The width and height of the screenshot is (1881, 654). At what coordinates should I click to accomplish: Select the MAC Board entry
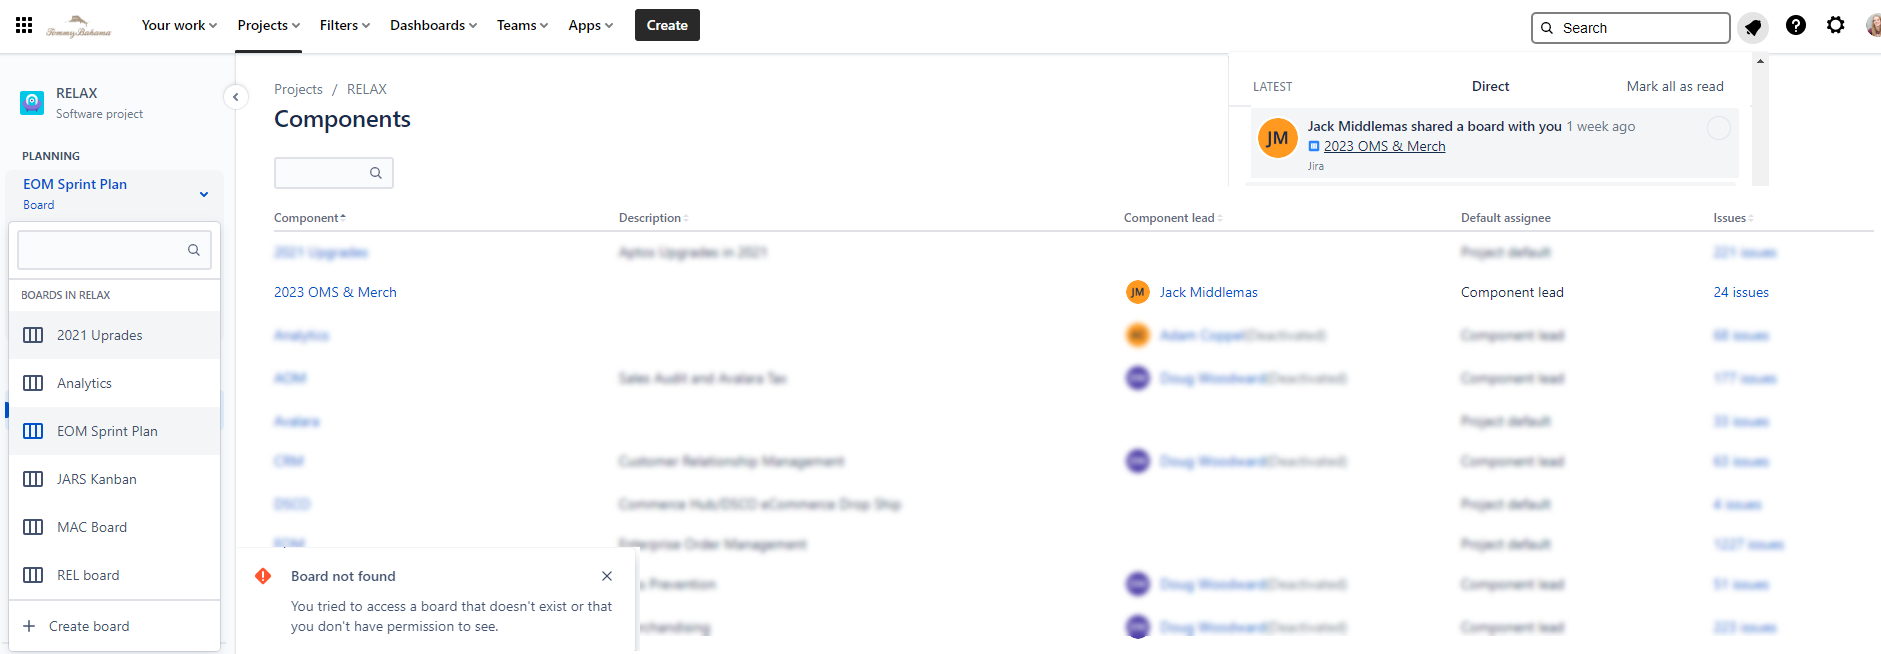tap(114, 527)
